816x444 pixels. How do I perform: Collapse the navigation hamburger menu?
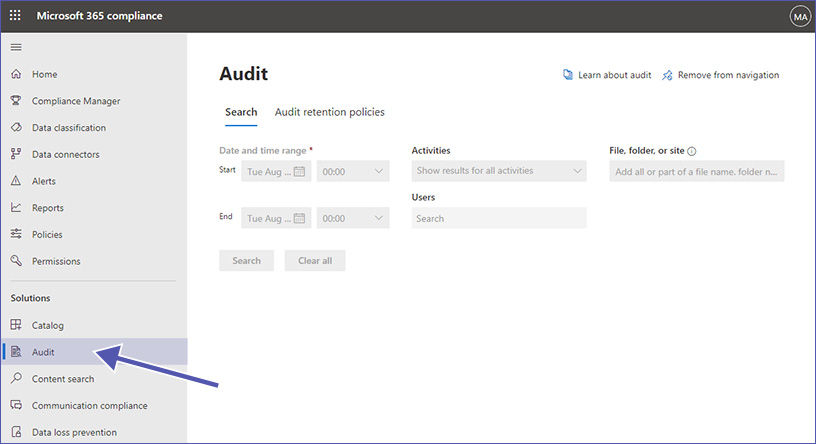pos(16,47)
